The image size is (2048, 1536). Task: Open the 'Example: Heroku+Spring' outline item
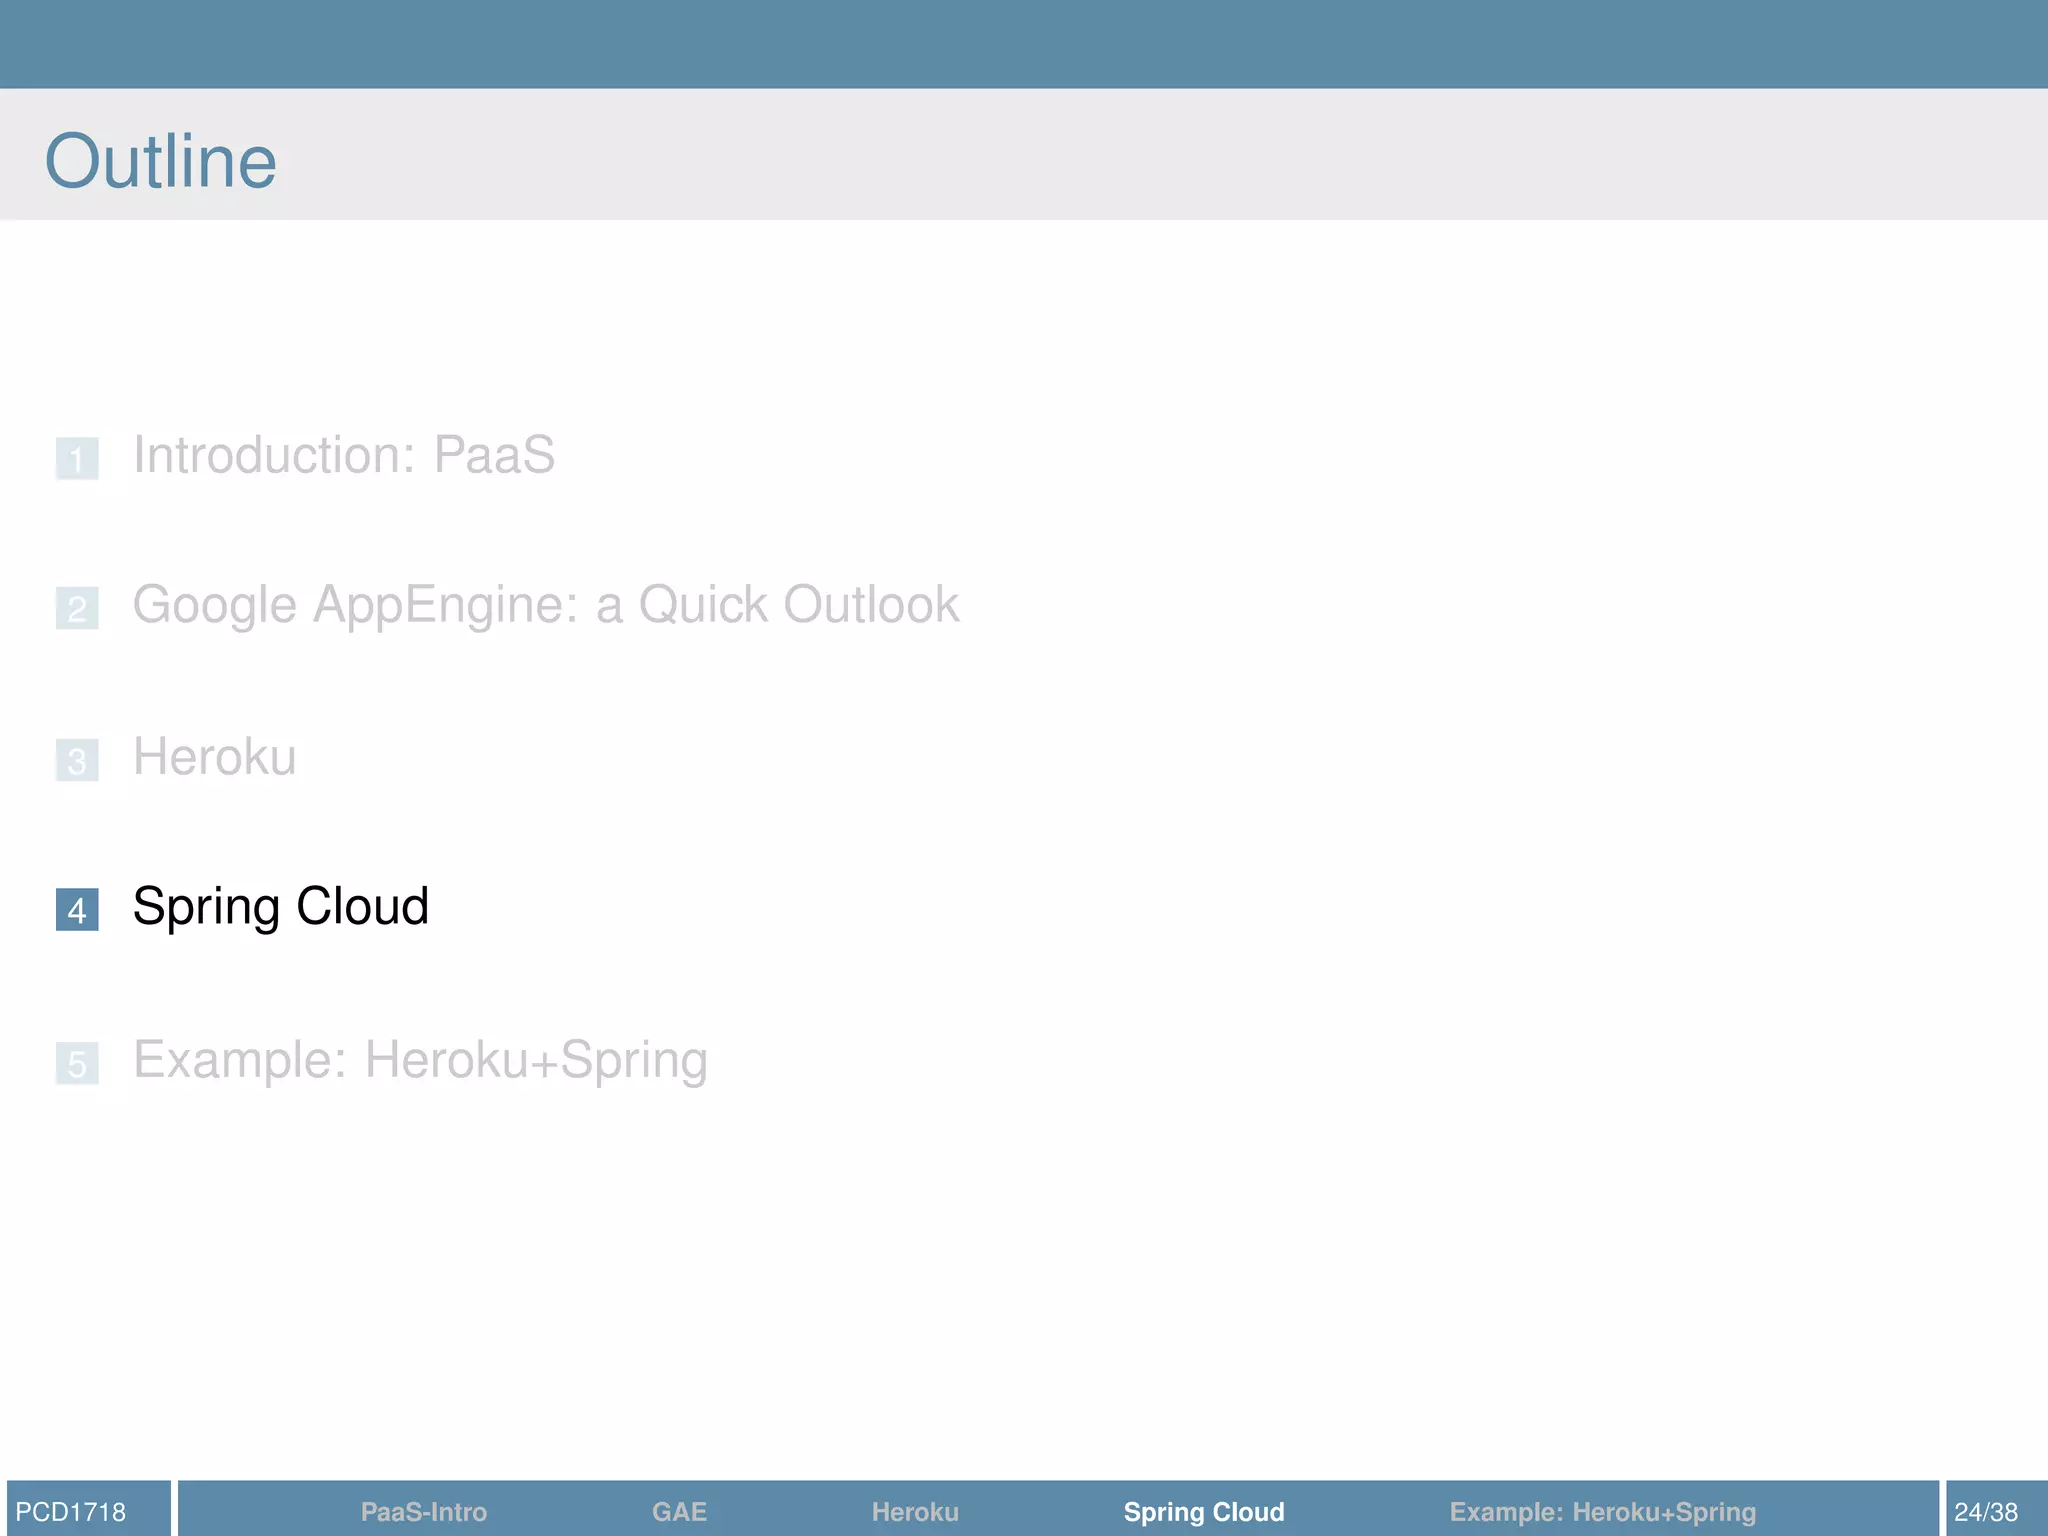[420, 1060]
